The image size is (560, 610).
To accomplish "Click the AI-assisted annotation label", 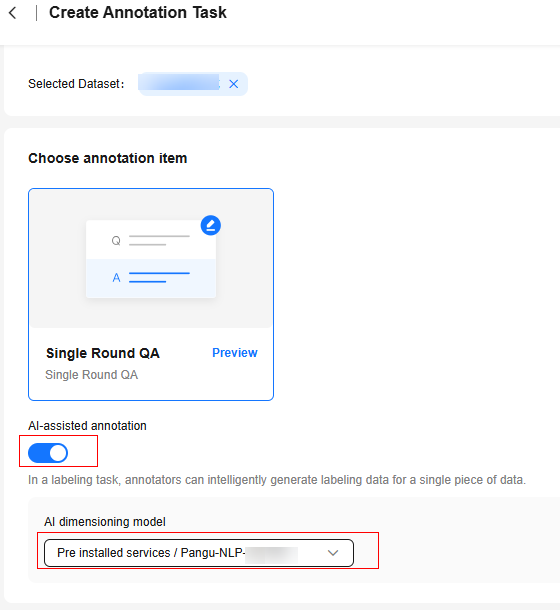I will (x=87, y=426).
